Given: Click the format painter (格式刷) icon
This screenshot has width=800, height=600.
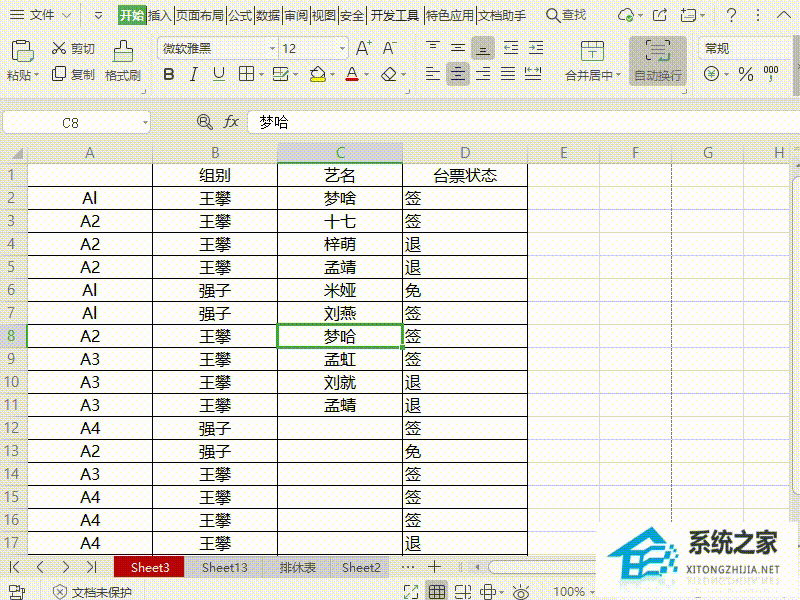Looking at the screenshot, I should click(x=122, y=51).
